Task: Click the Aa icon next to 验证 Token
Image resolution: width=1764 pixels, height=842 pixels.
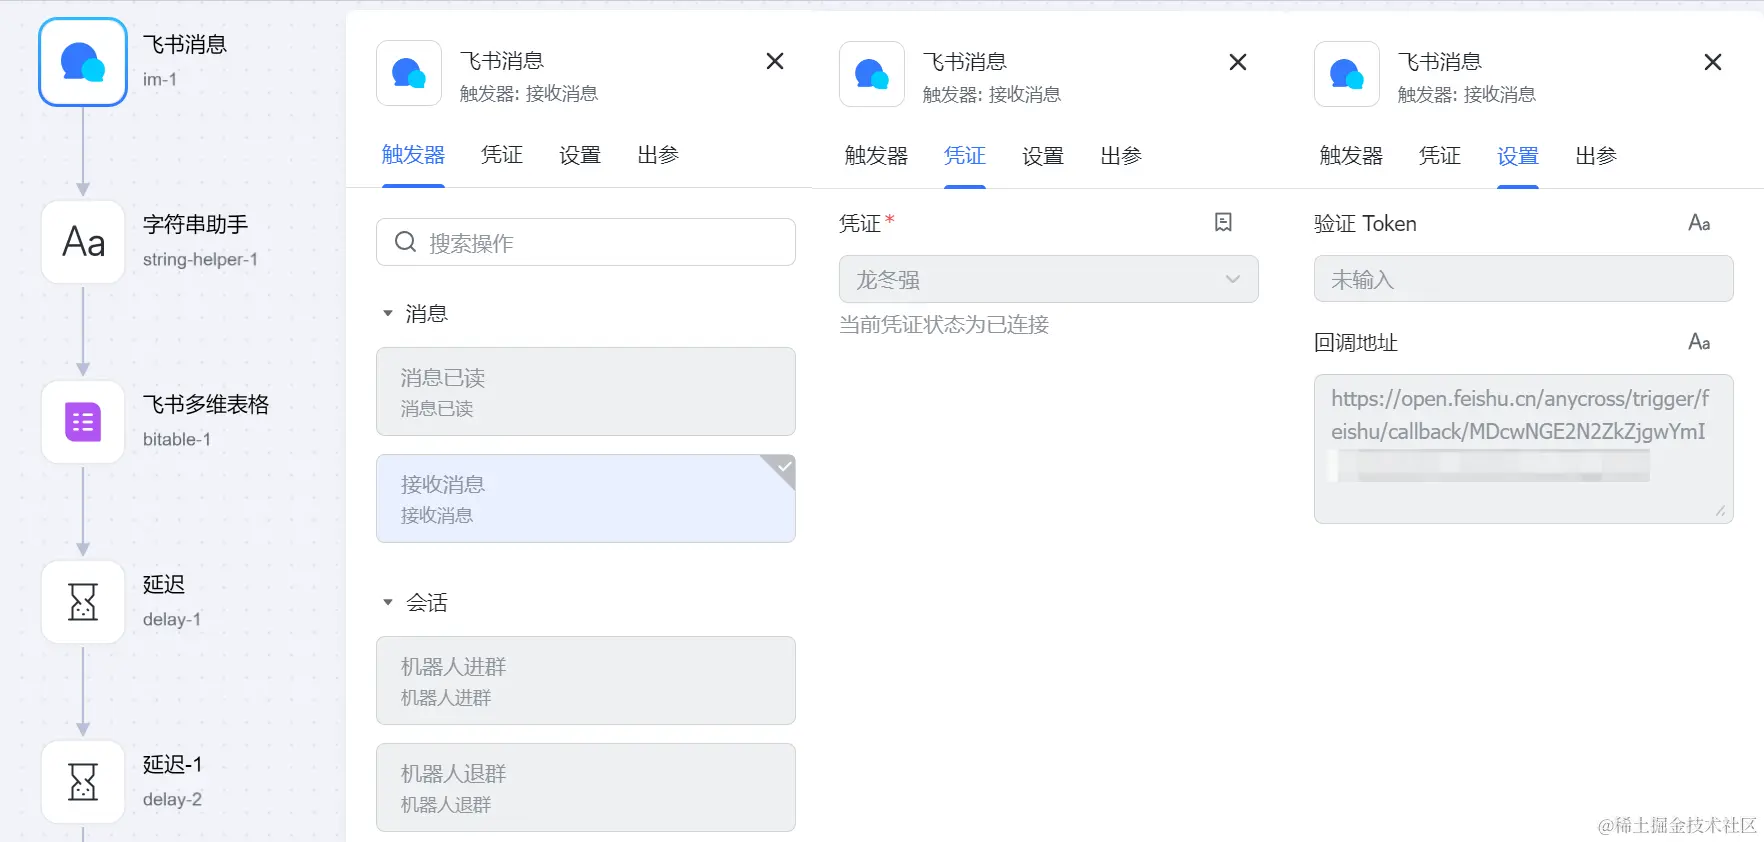Action: tap(1699, 223)
